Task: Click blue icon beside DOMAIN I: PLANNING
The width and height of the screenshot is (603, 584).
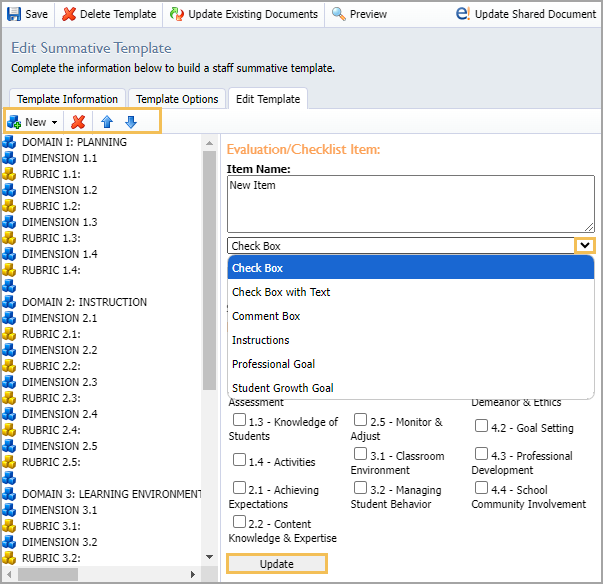Action: coord(9,142)
